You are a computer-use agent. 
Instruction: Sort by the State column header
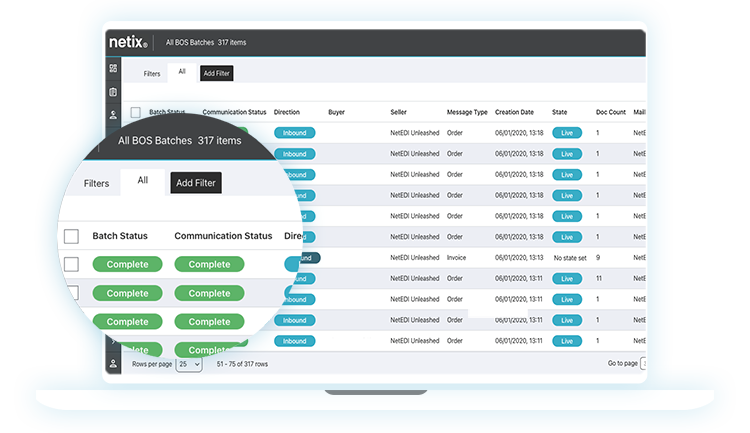click(x=559, y=112)
